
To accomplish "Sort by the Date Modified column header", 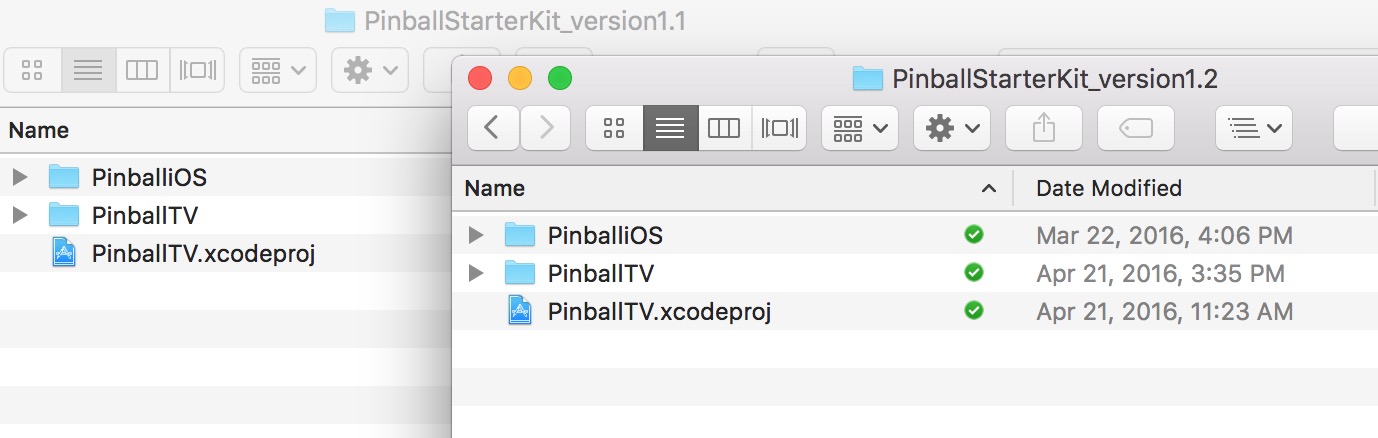I will coord(1108,188).
